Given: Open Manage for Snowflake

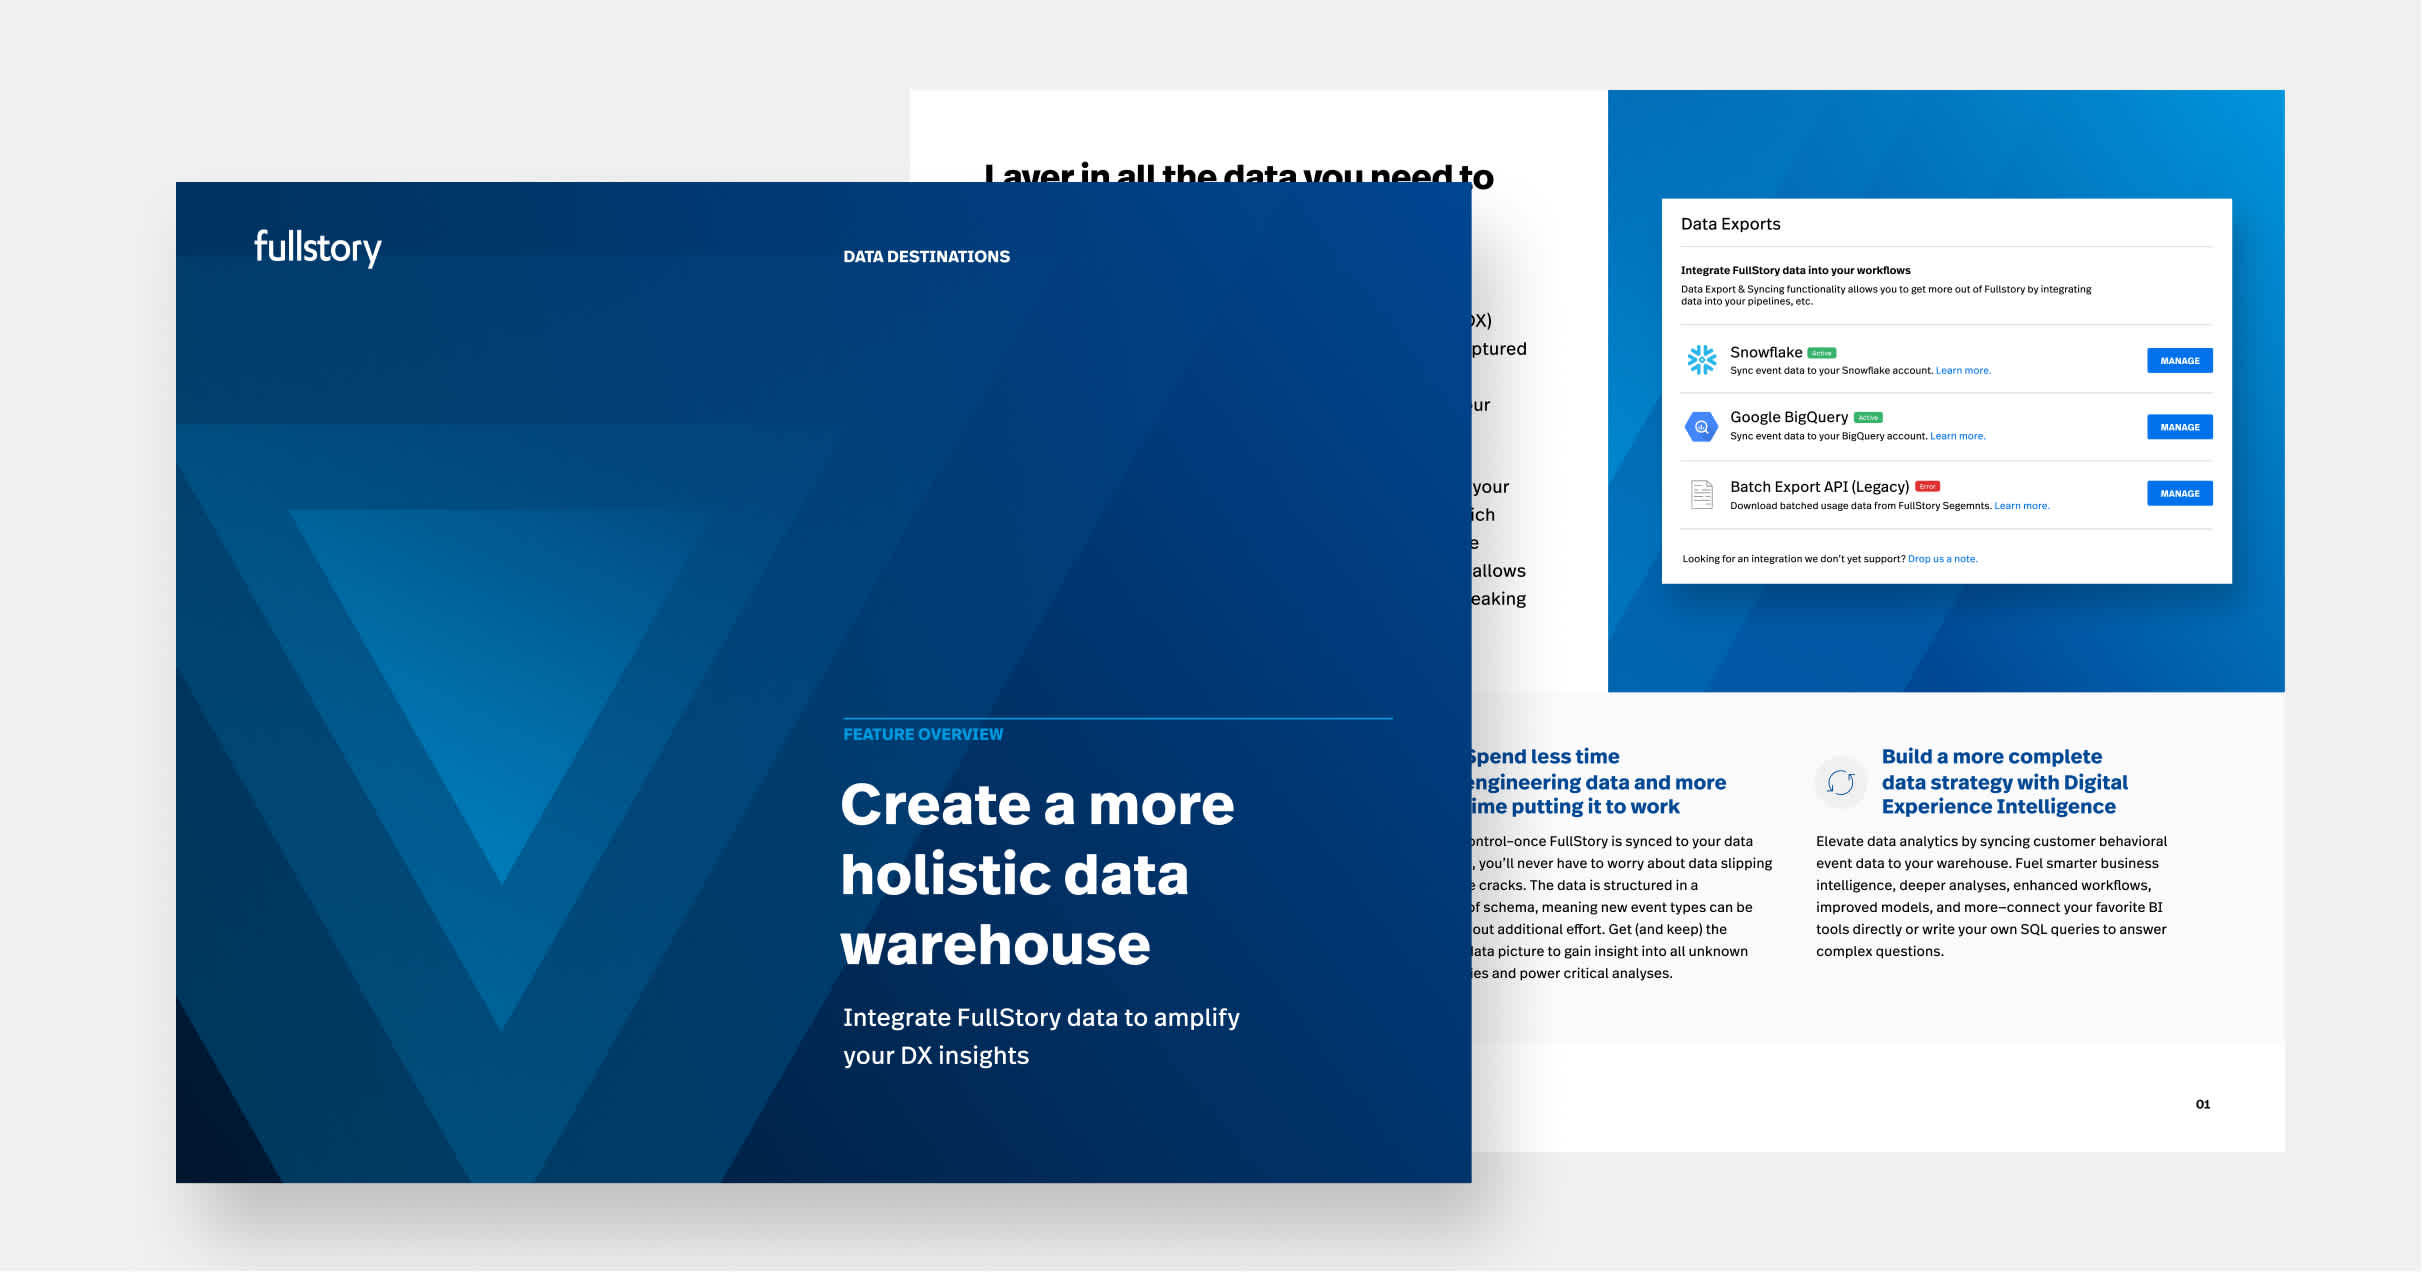Looking at the screenshot, I should click(x=2179, y=361).
